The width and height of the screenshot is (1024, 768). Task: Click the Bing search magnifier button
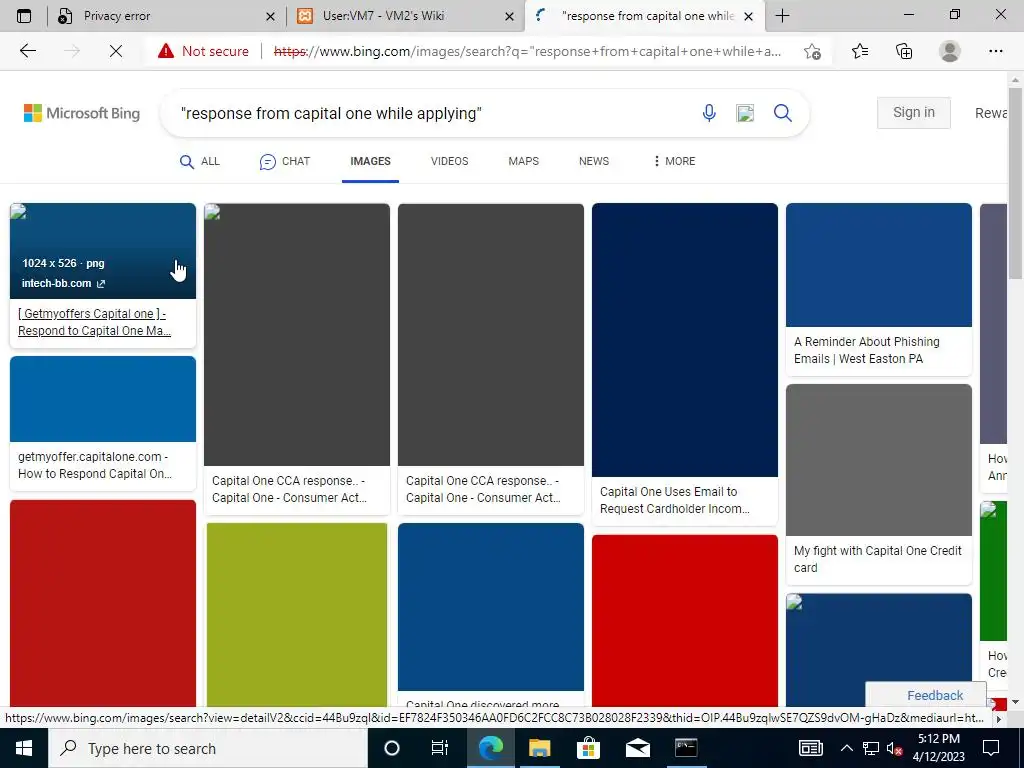tap(782, 113)
